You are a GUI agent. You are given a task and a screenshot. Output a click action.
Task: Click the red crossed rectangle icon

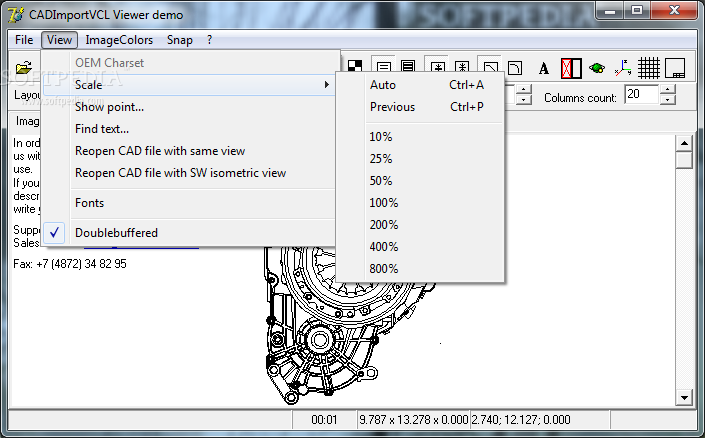pos(571,68)
